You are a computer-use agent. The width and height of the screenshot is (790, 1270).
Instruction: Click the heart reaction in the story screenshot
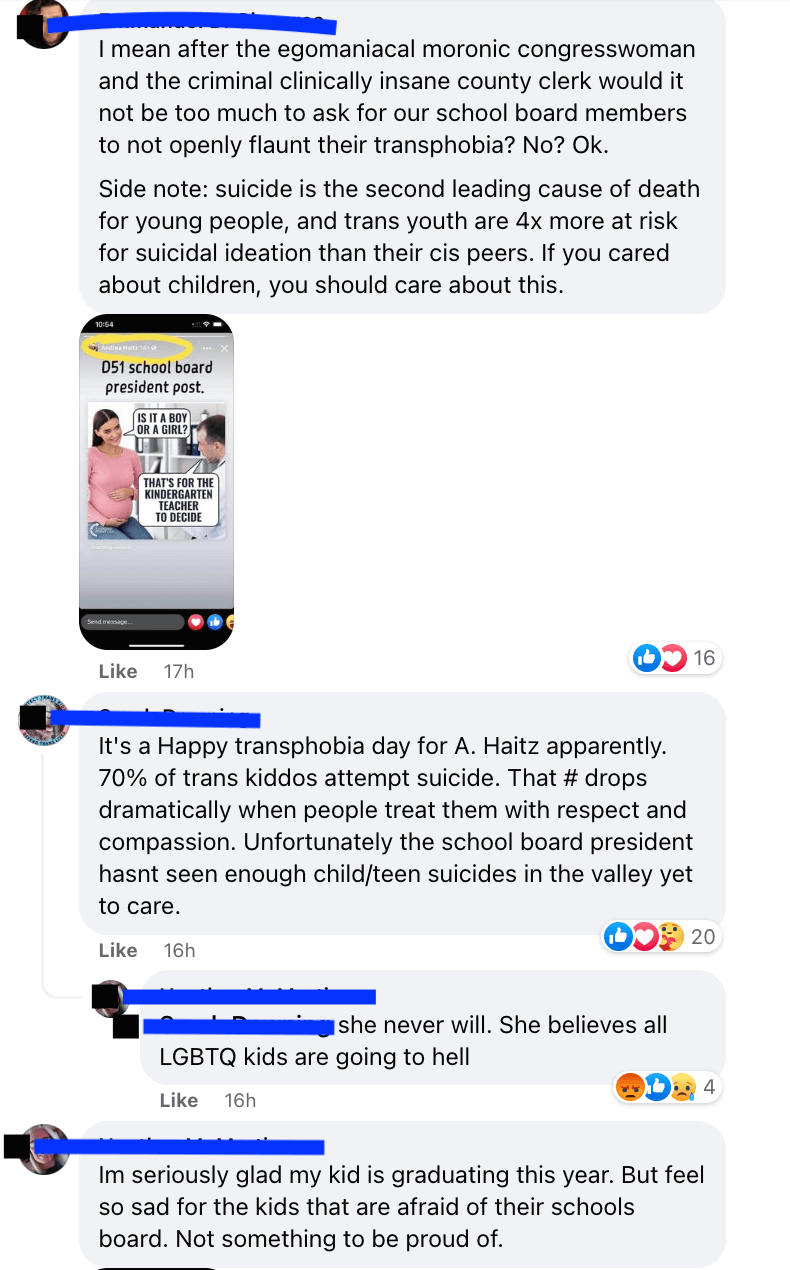point(196,622)
